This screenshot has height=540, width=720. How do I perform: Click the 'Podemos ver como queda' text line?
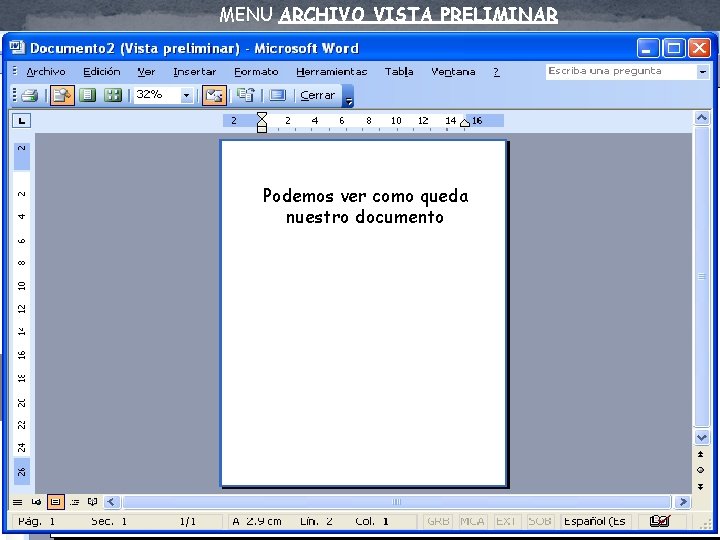(366, 196)
